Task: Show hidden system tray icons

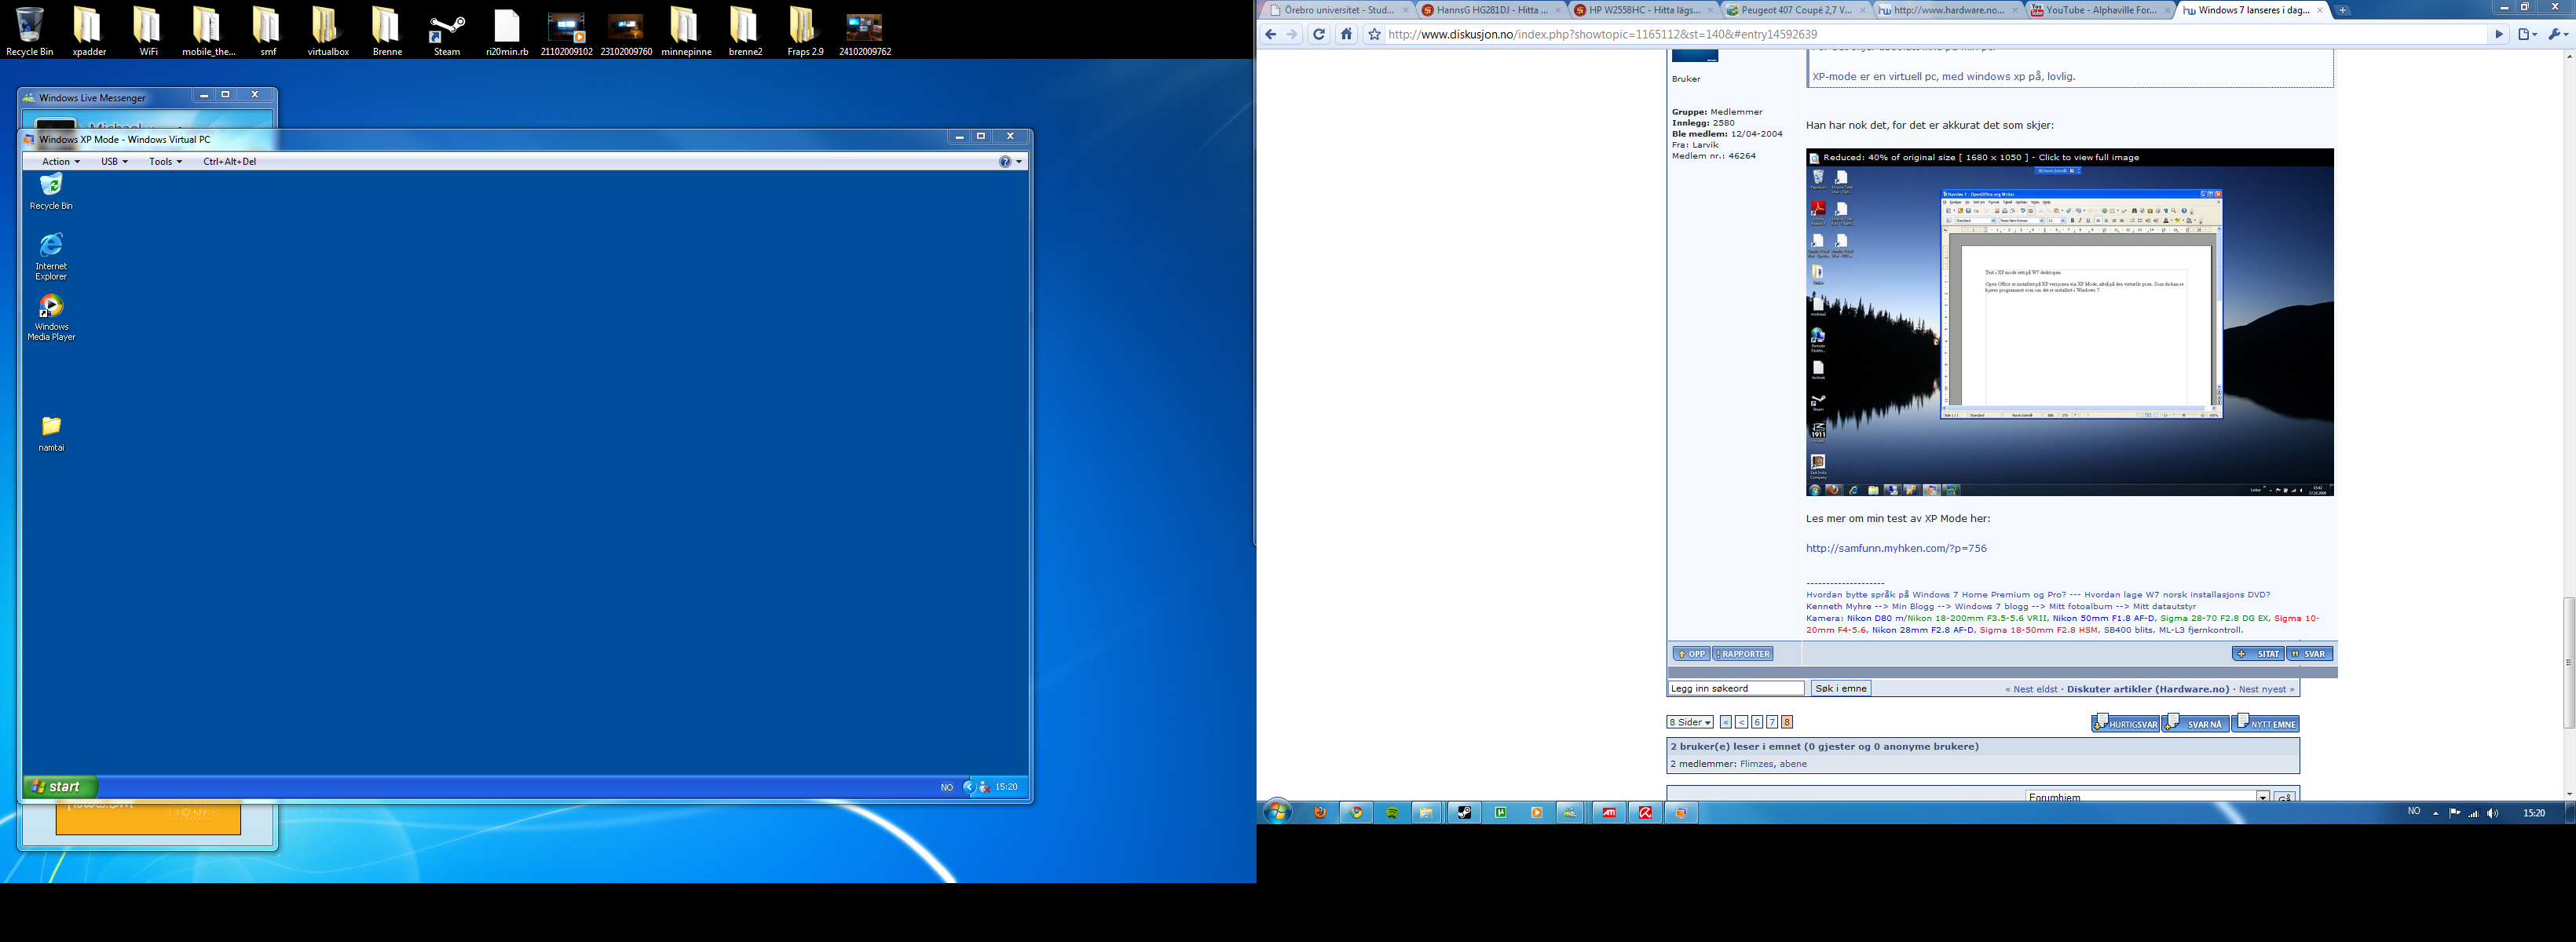Action: point(2436,813)
